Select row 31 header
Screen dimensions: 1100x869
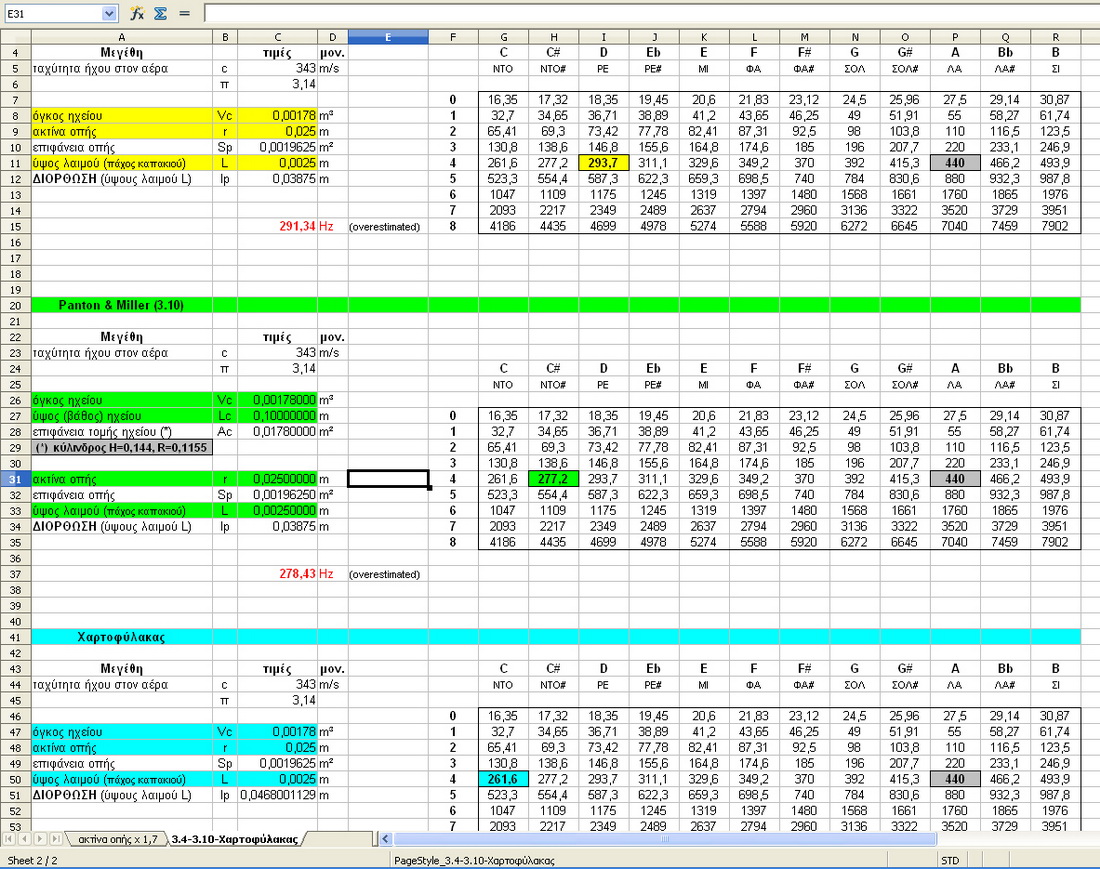click(15, 479)
